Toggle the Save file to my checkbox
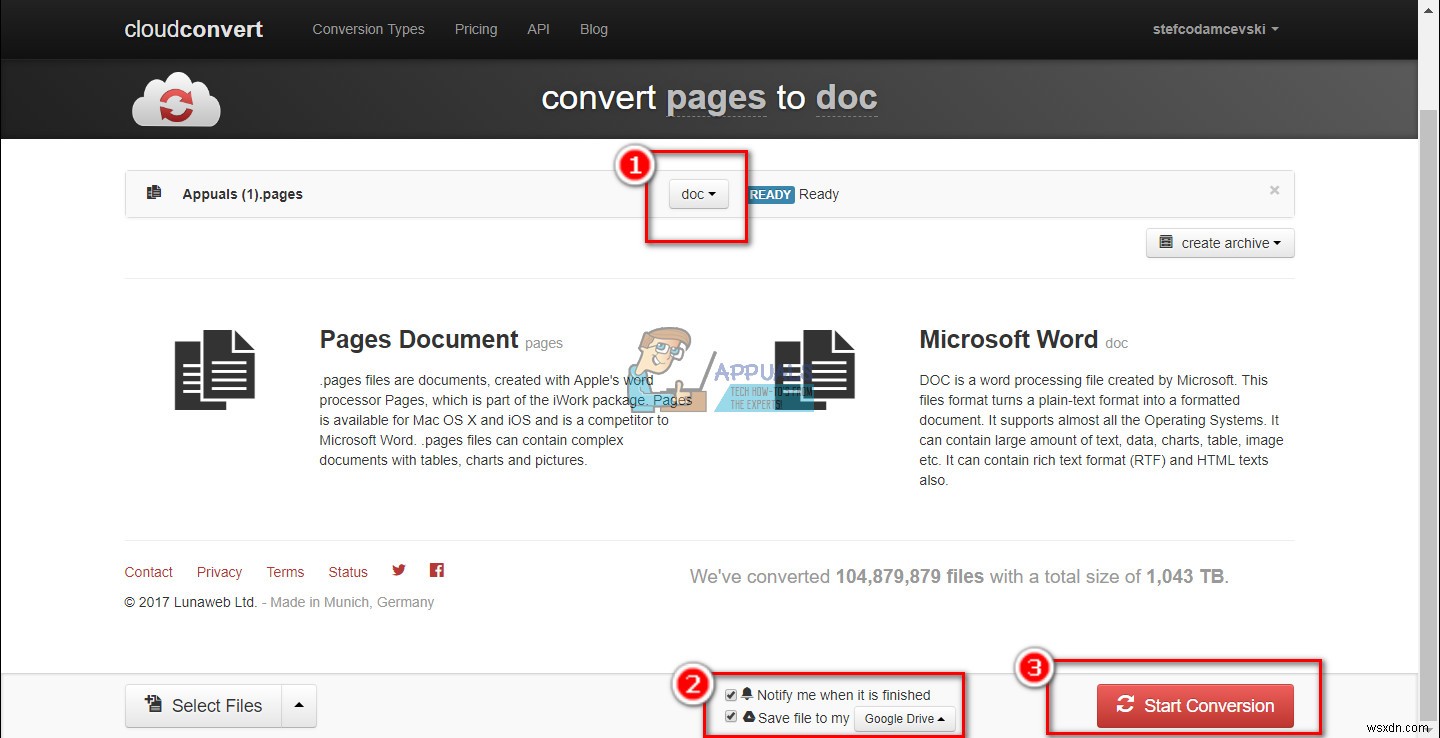This screenshot has height=738, width=1440. [x=731, y=717]
